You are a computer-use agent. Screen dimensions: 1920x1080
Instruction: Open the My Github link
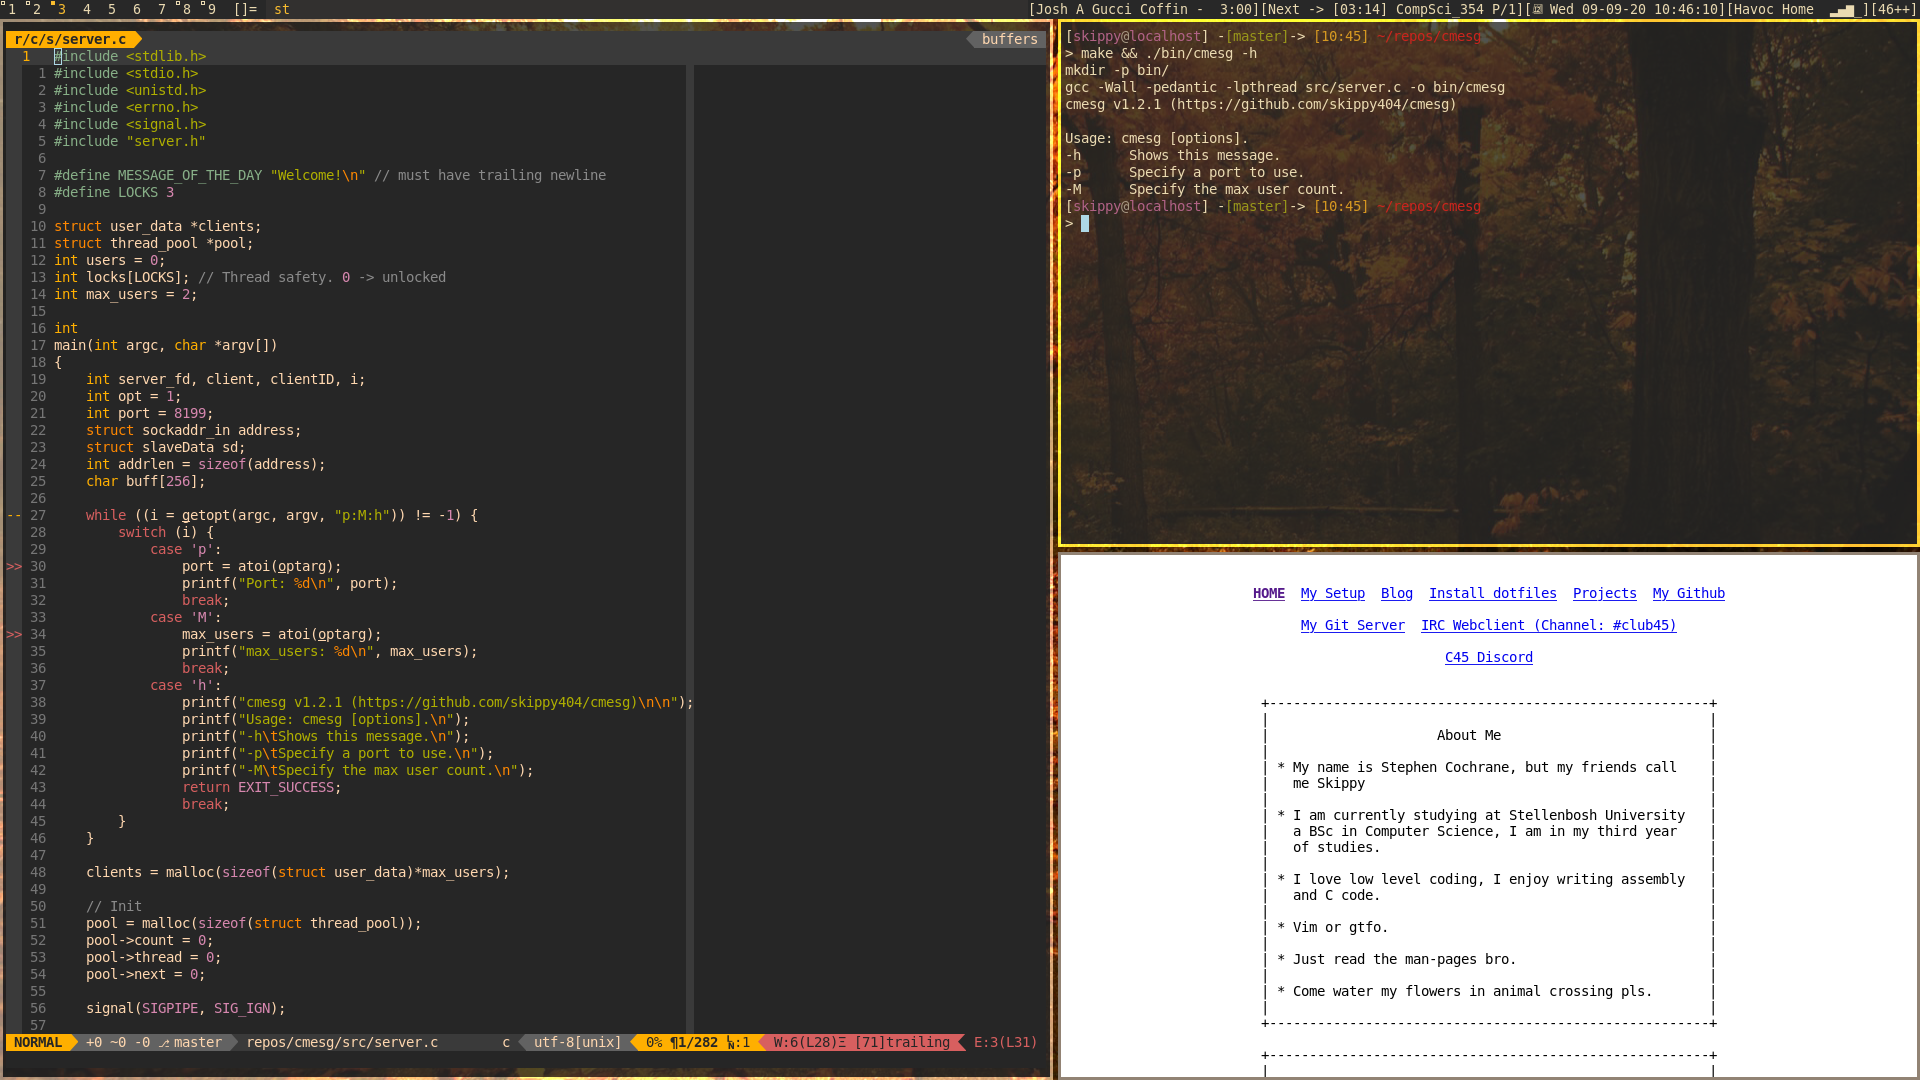tap(1688, 593)
